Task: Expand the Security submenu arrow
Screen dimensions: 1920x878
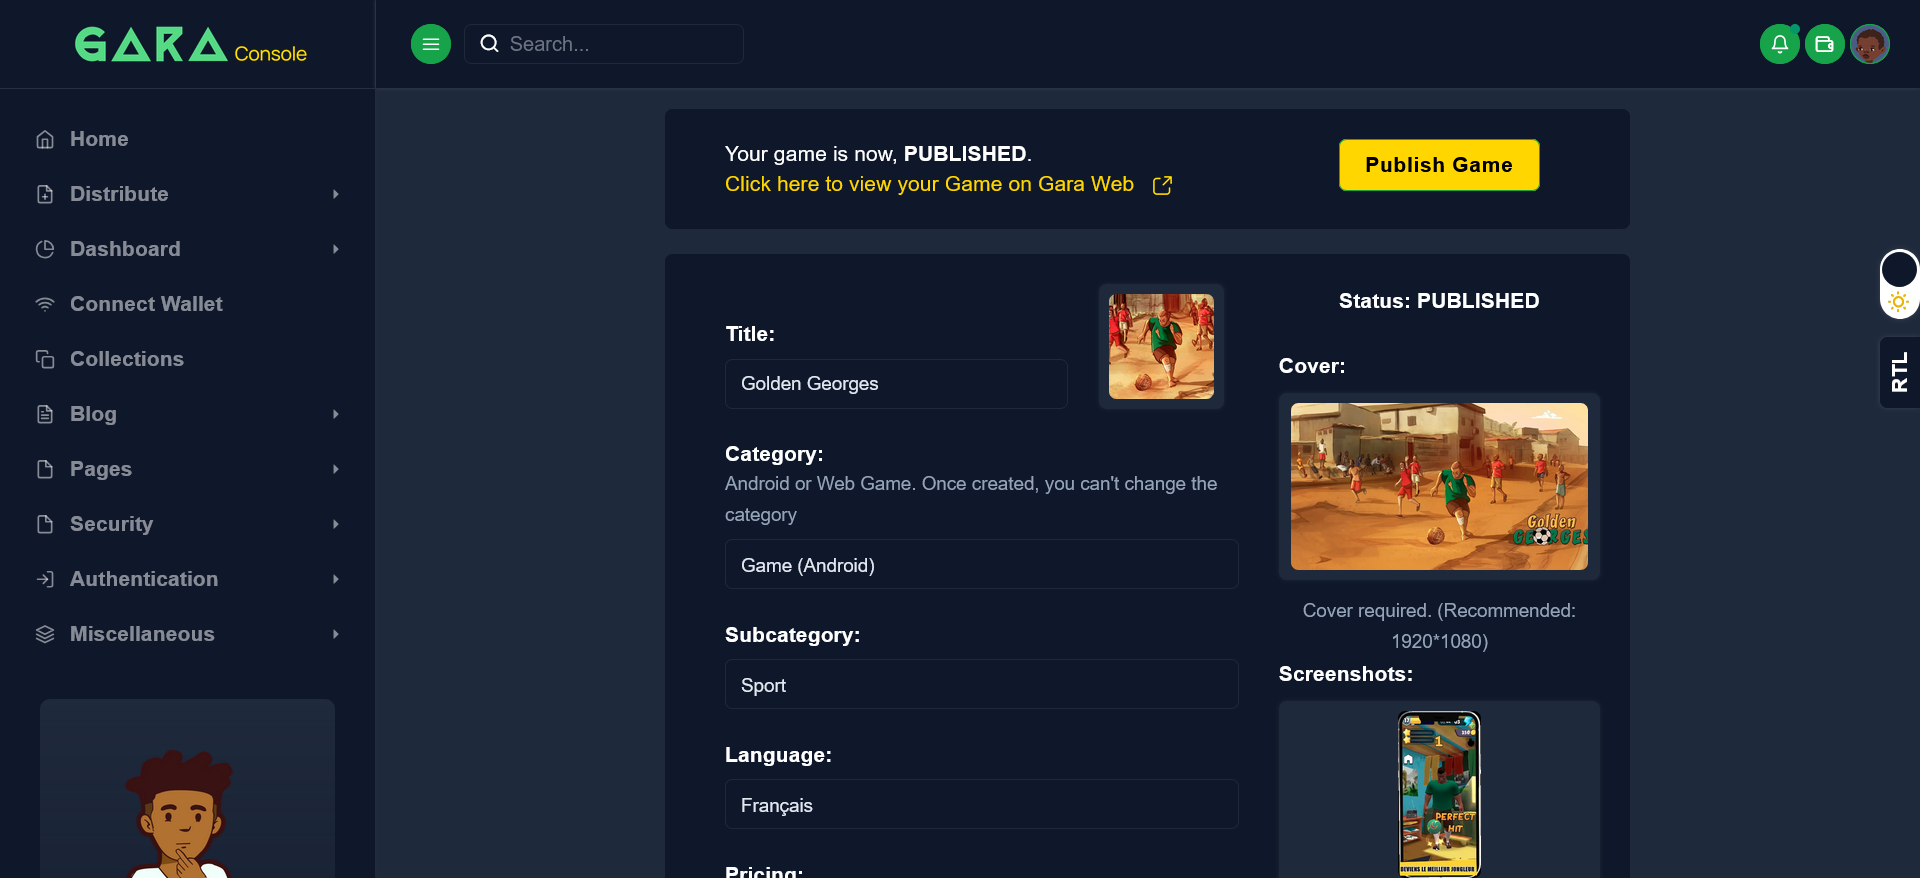Action: click(x=336, y=524)
